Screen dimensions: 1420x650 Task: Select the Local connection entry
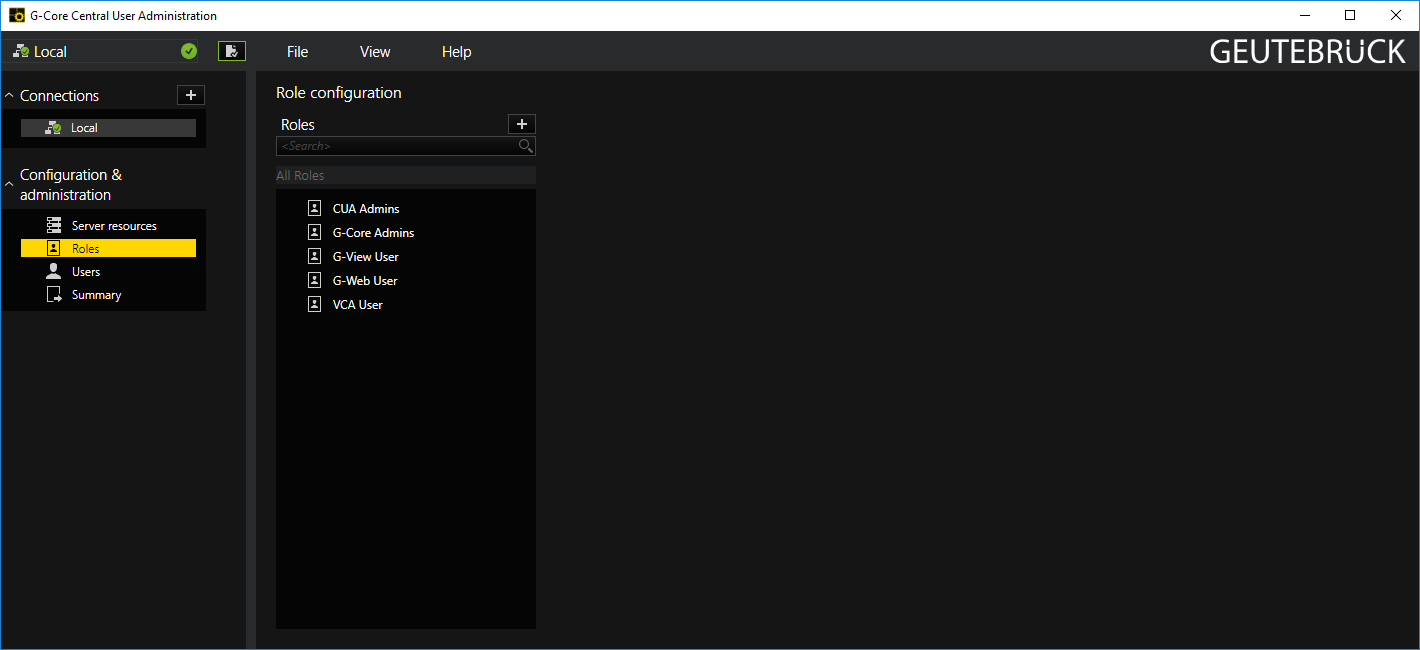[x=108, y=128]
